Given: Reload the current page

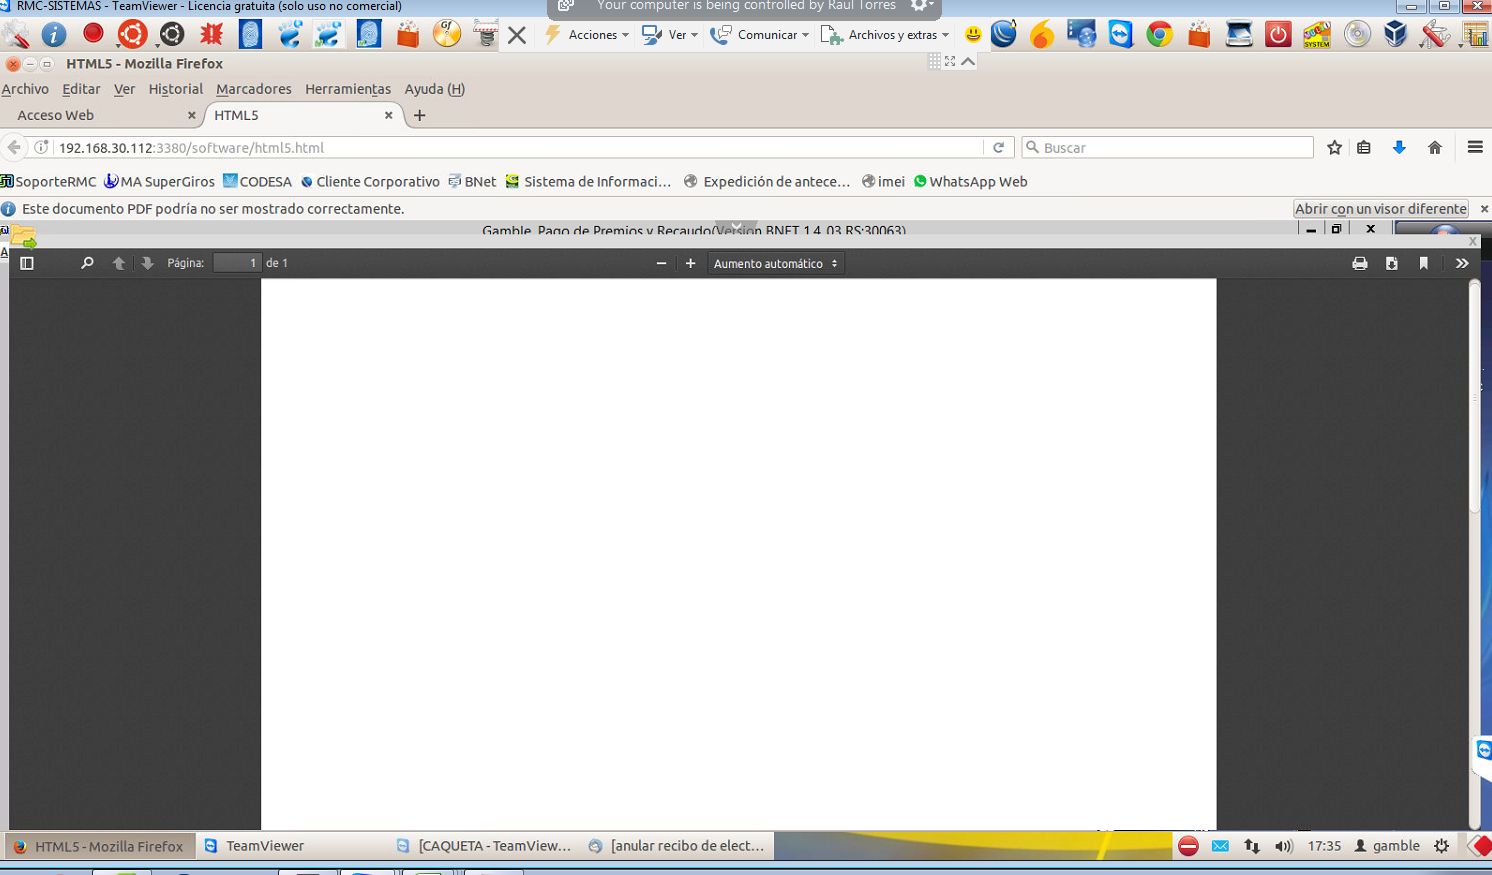Looking at the screenshot, I should point(998,147).
